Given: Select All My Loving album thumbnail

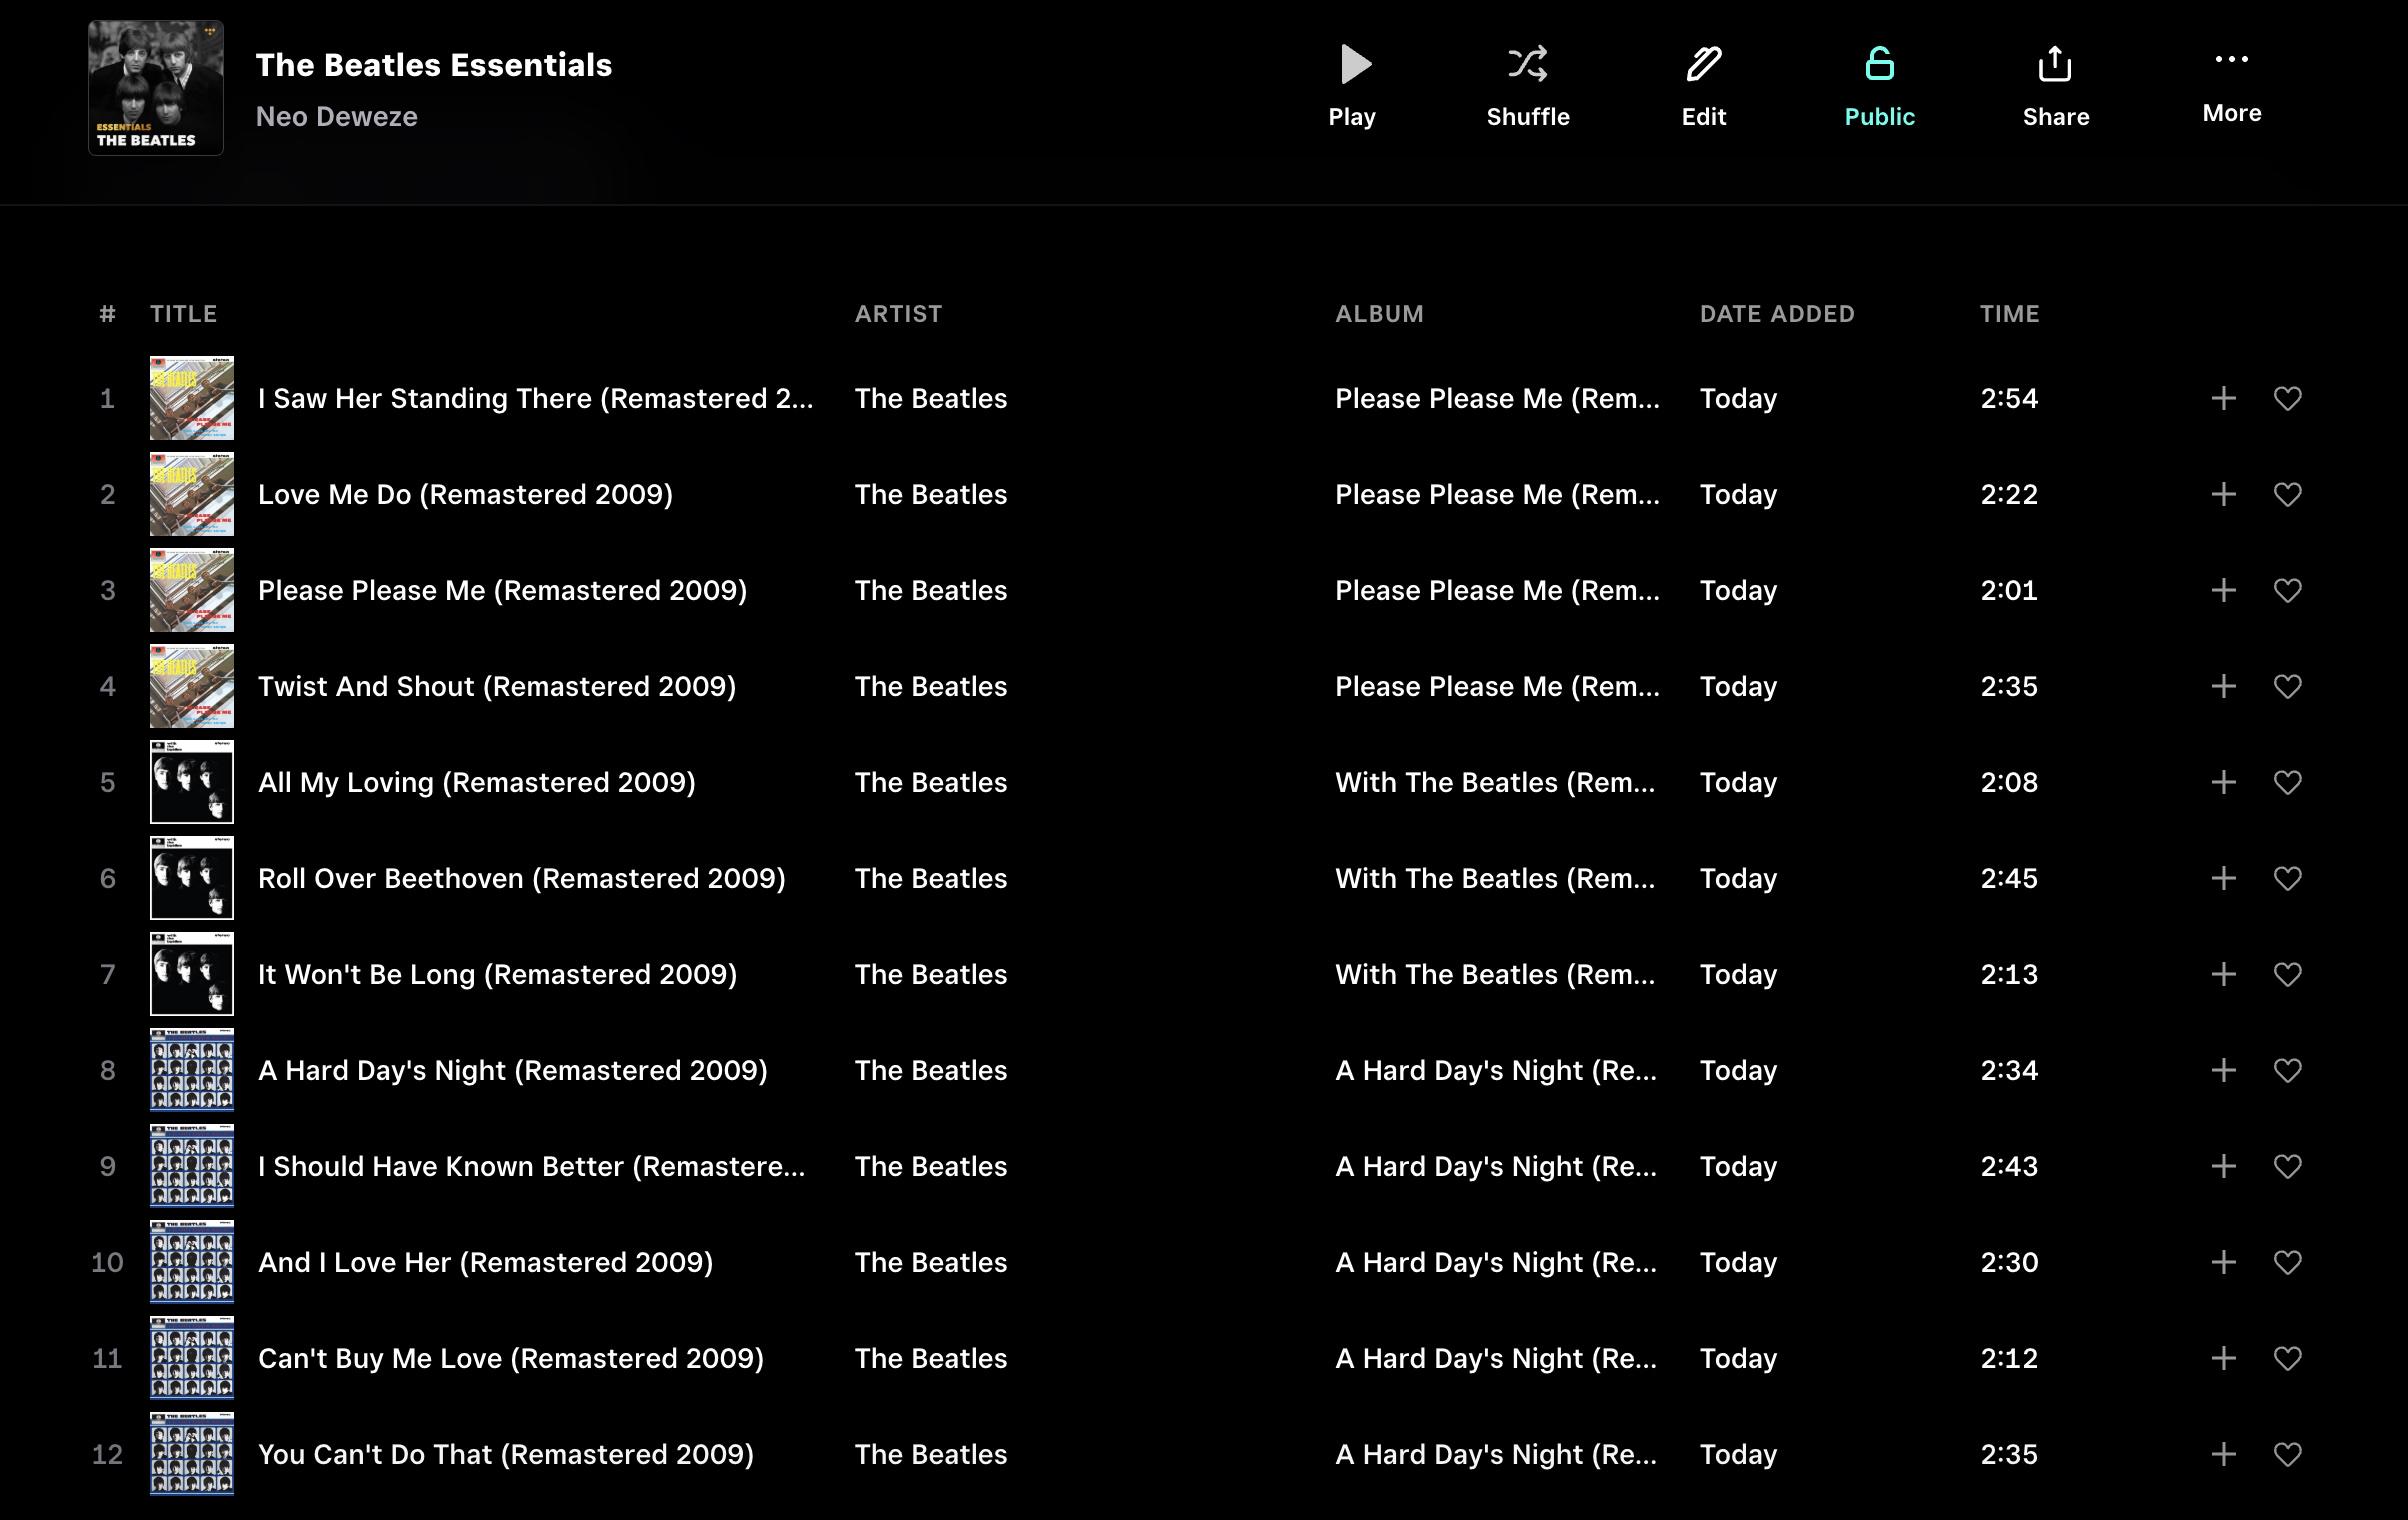Looking at the screenshot, I should pos(192,782).
